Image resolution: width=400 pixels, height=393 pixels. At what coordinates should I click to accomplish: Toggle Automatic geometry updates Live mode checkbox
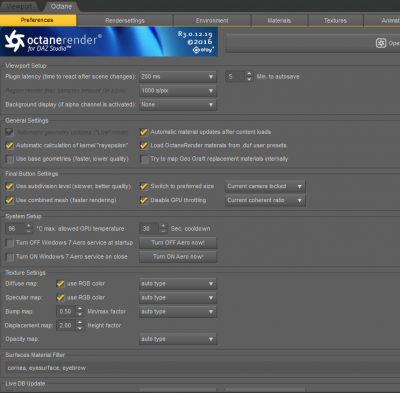tap(9, 132)
